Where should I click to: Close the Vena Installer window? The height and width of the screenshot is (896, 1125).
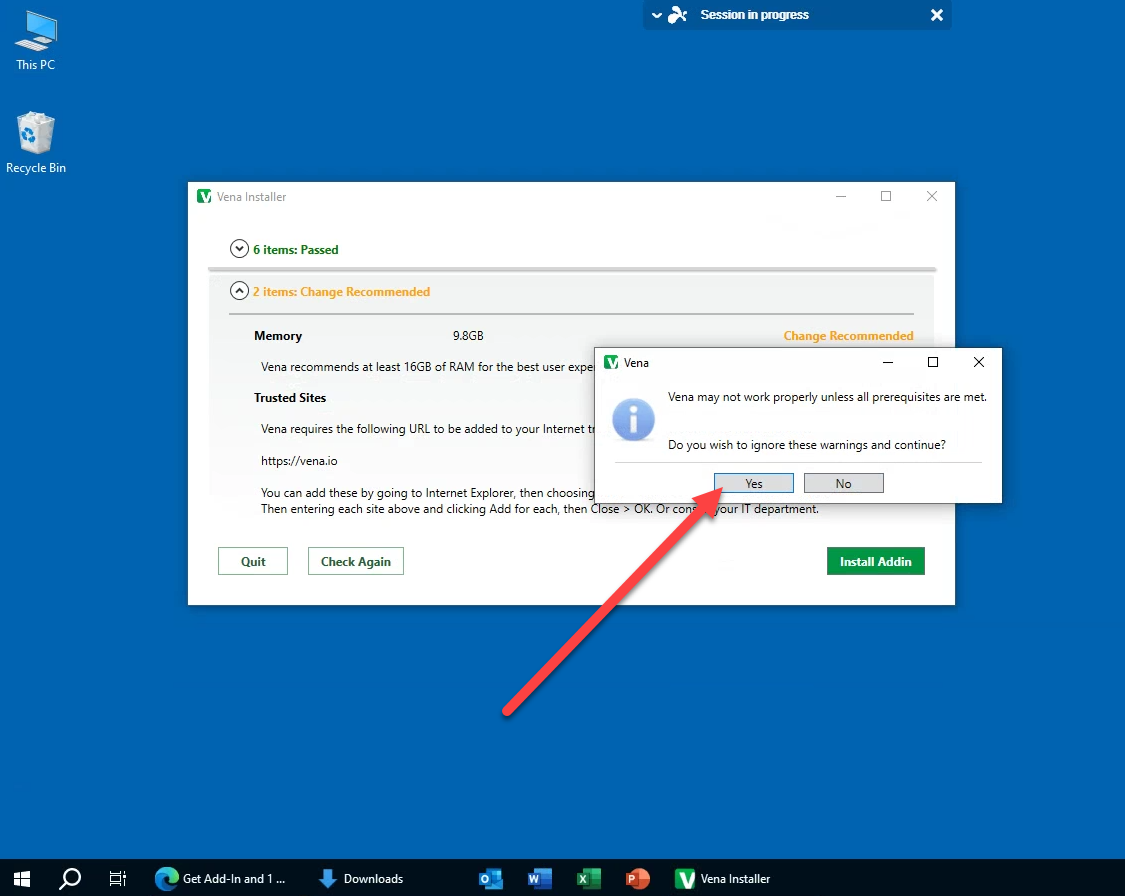coord(931,196)
